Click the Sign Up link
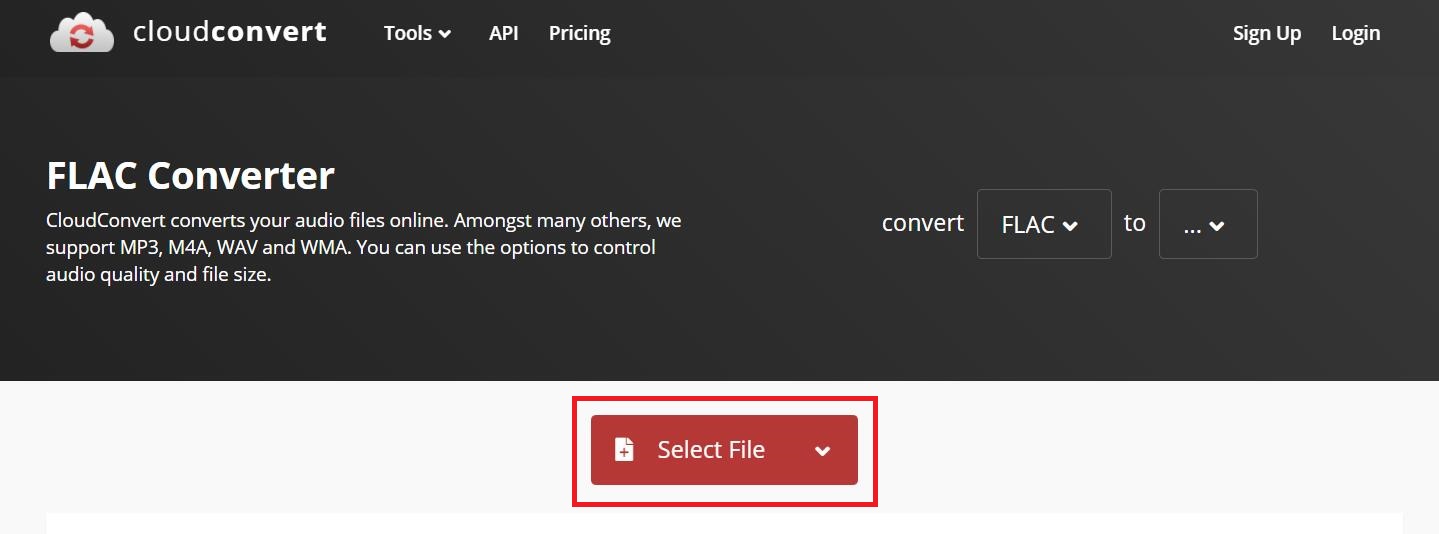Image resolution: width=1439 pixels, height=534 pixels. (x=1266, y=33)
